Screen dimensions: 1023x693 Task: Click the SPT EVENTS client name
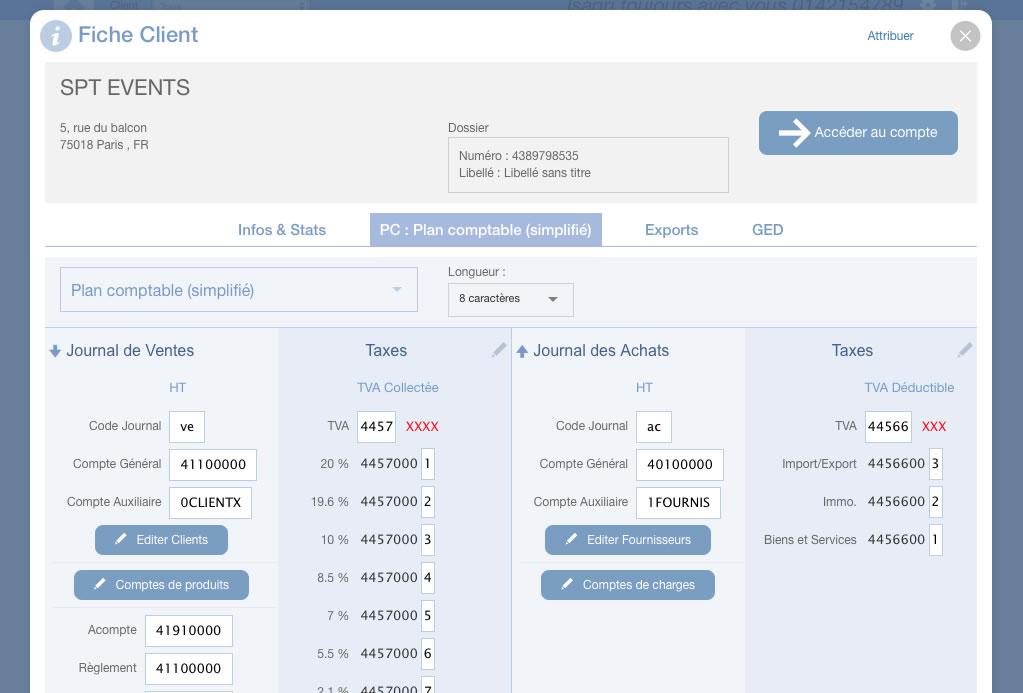125,87
